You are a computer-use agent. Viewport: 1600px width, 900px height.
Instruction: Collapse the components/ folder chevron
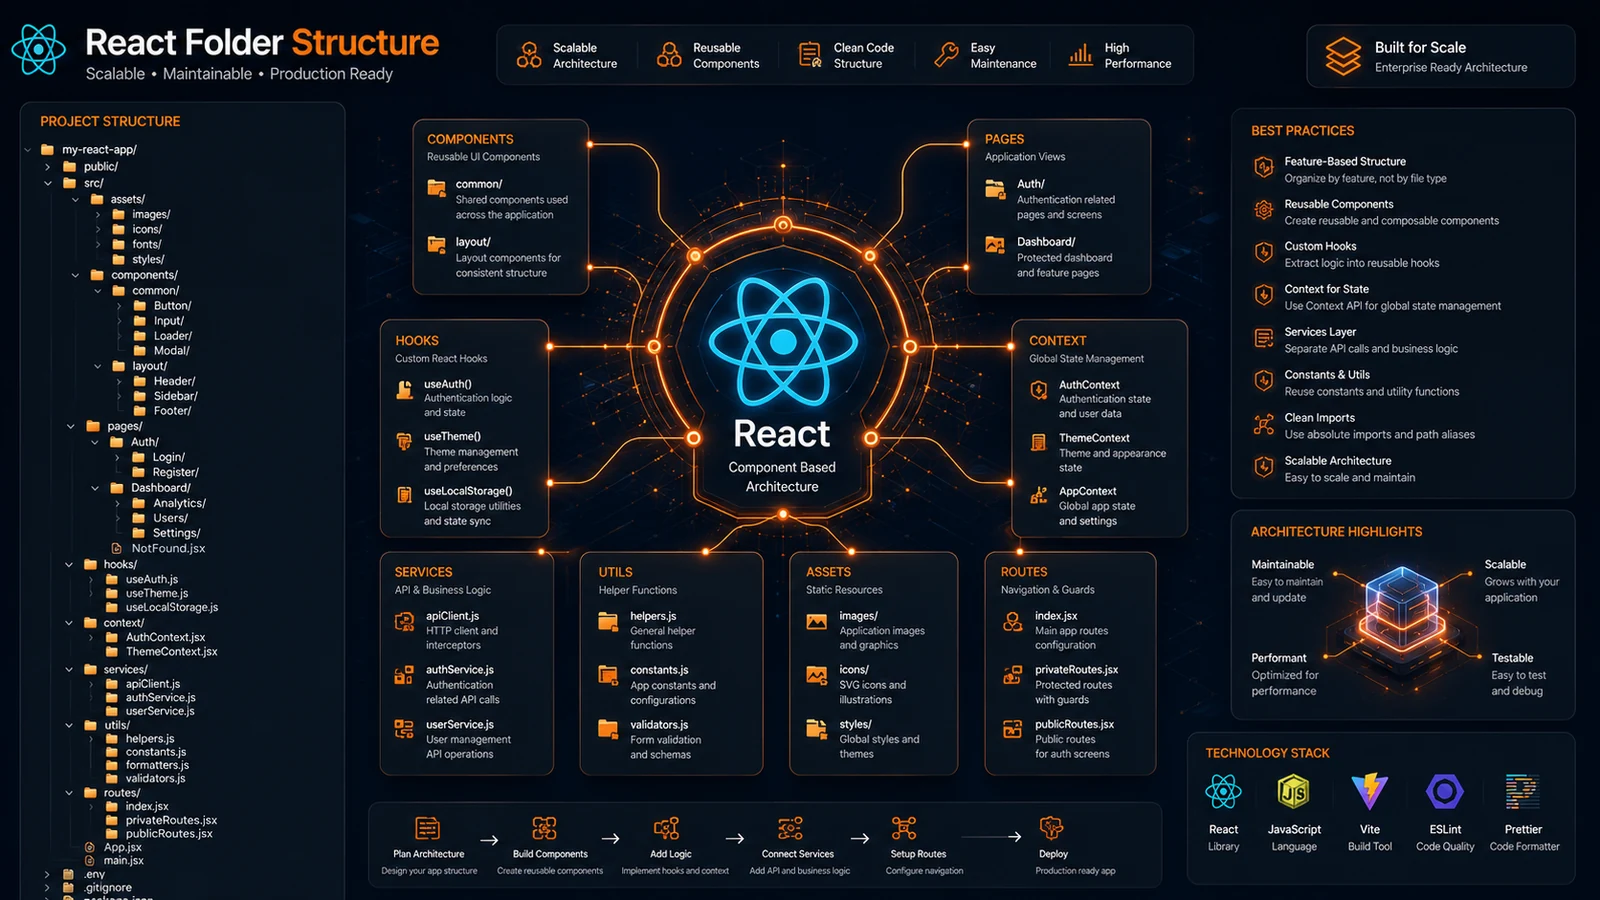click(75, 275)
